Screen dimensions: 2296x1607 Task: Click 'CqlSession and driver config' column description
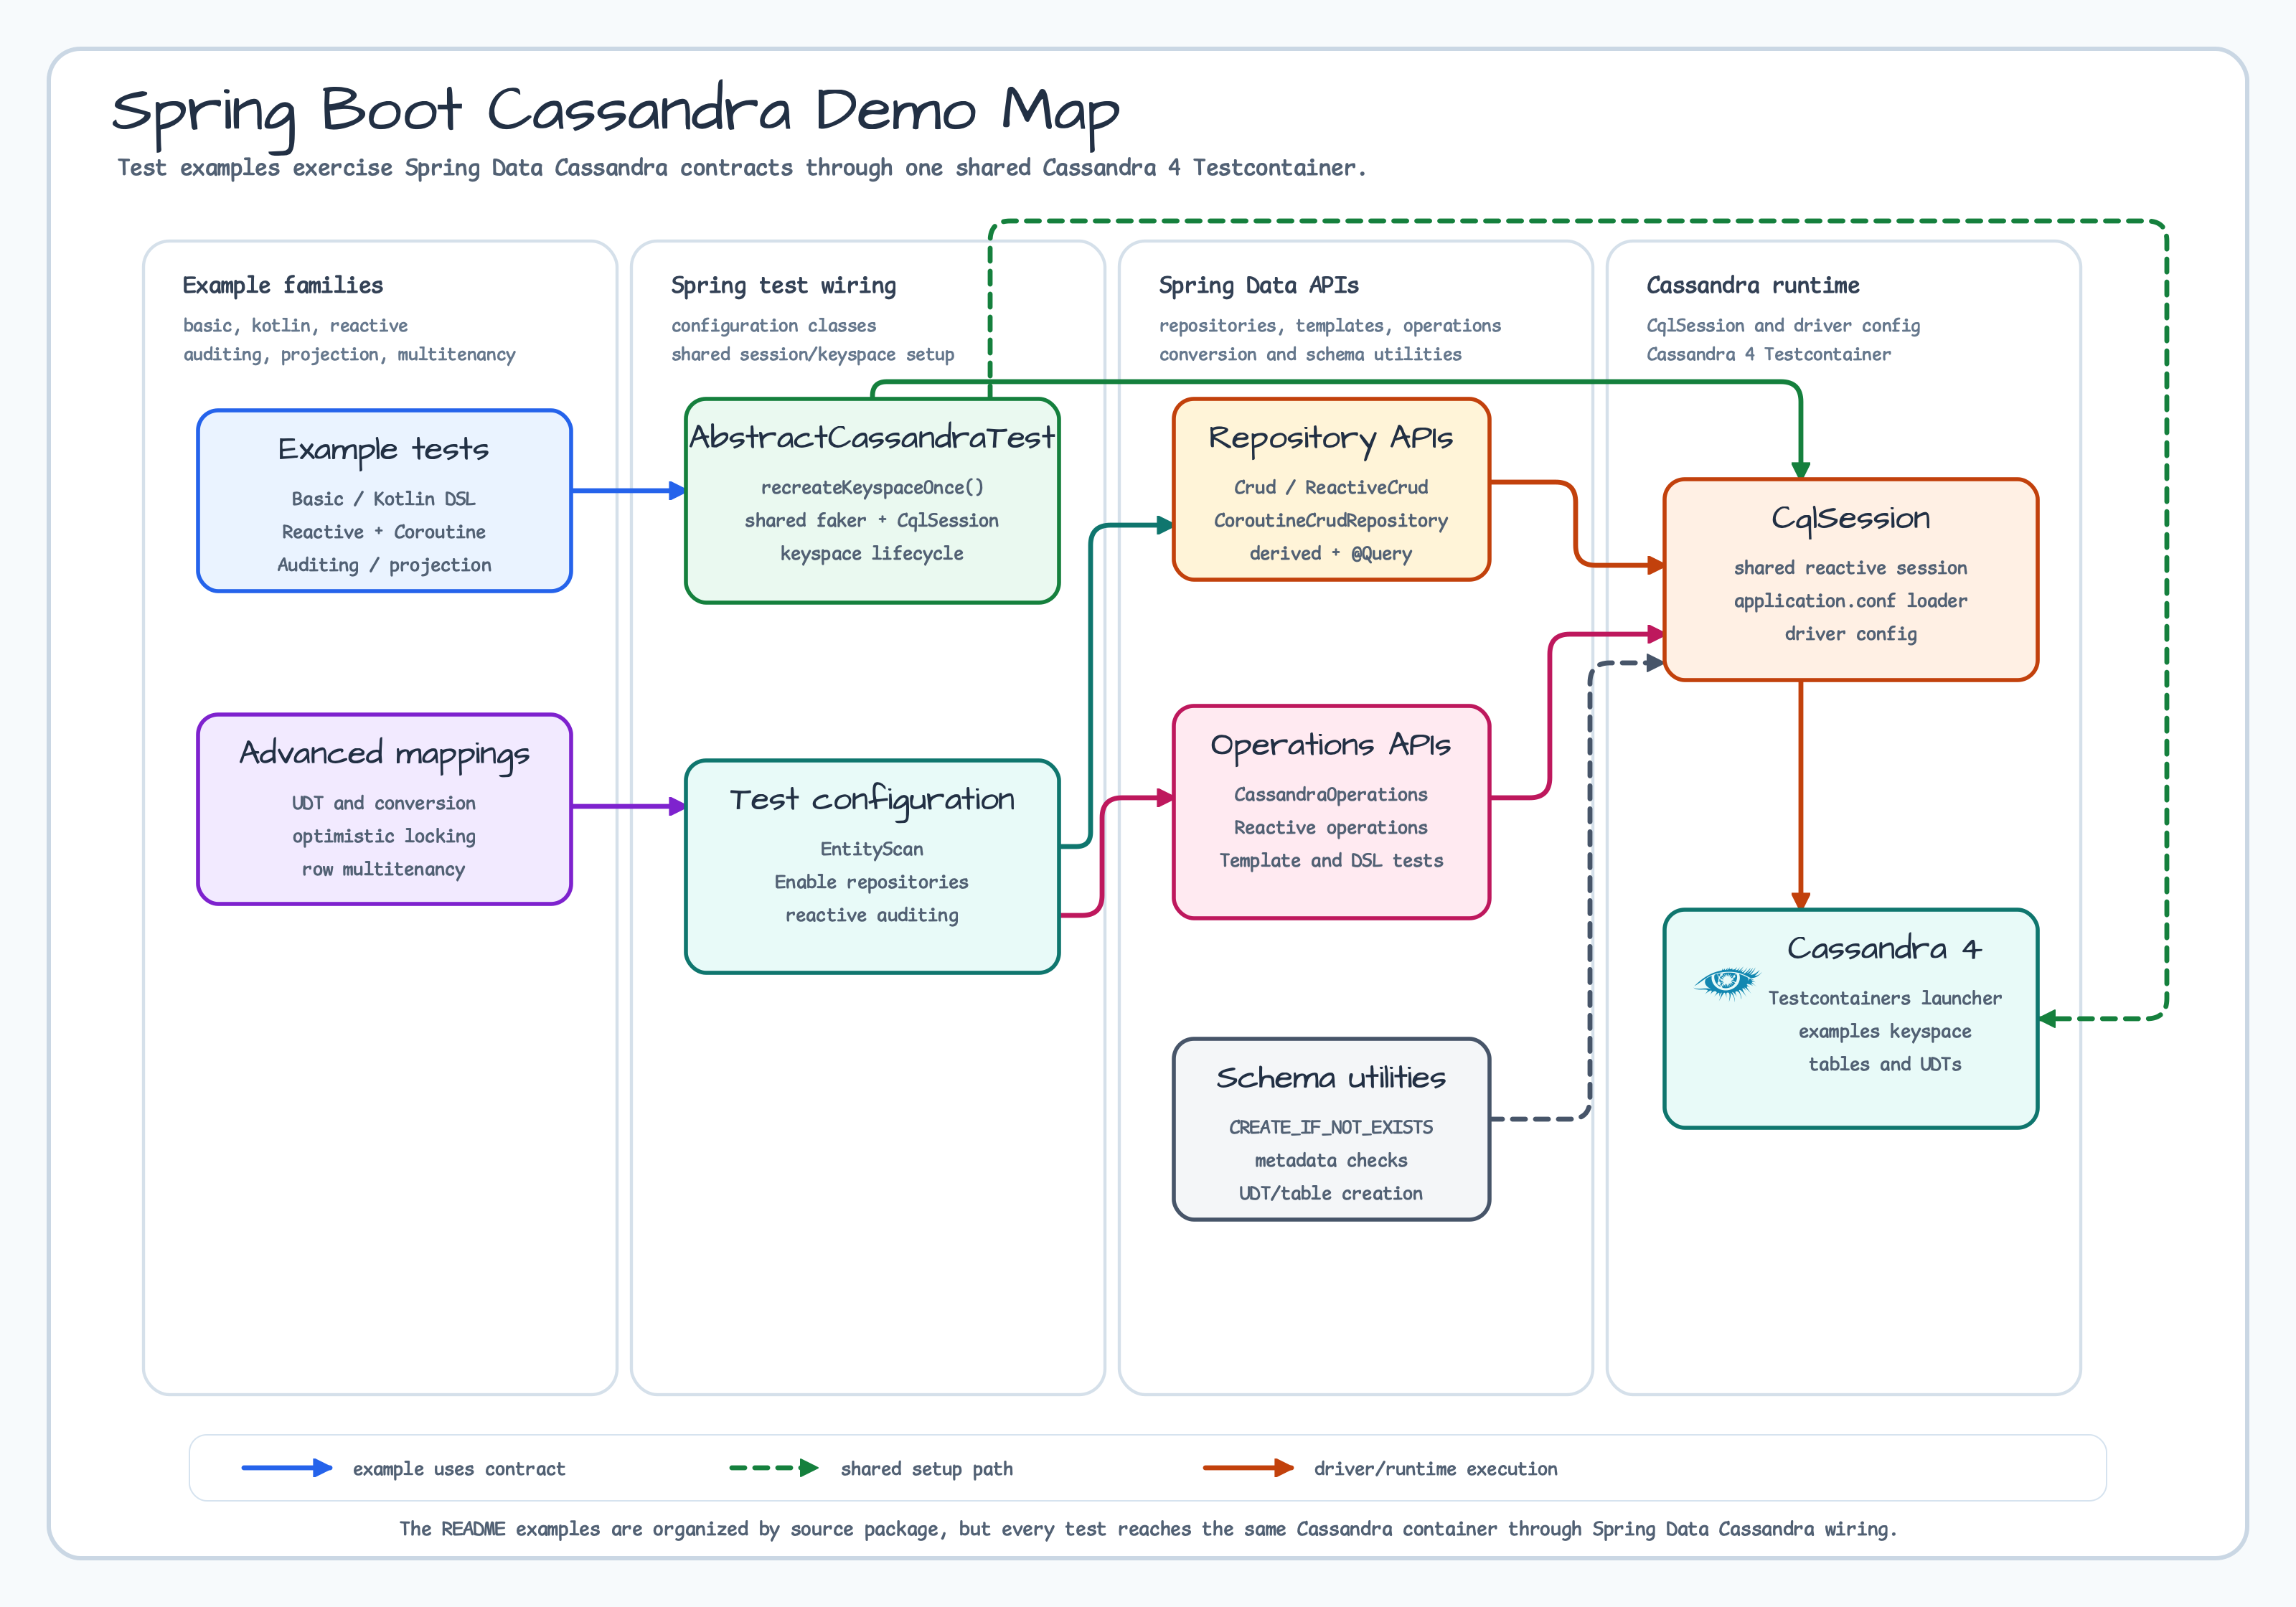pyautogui.click(x=1783, y=325)
